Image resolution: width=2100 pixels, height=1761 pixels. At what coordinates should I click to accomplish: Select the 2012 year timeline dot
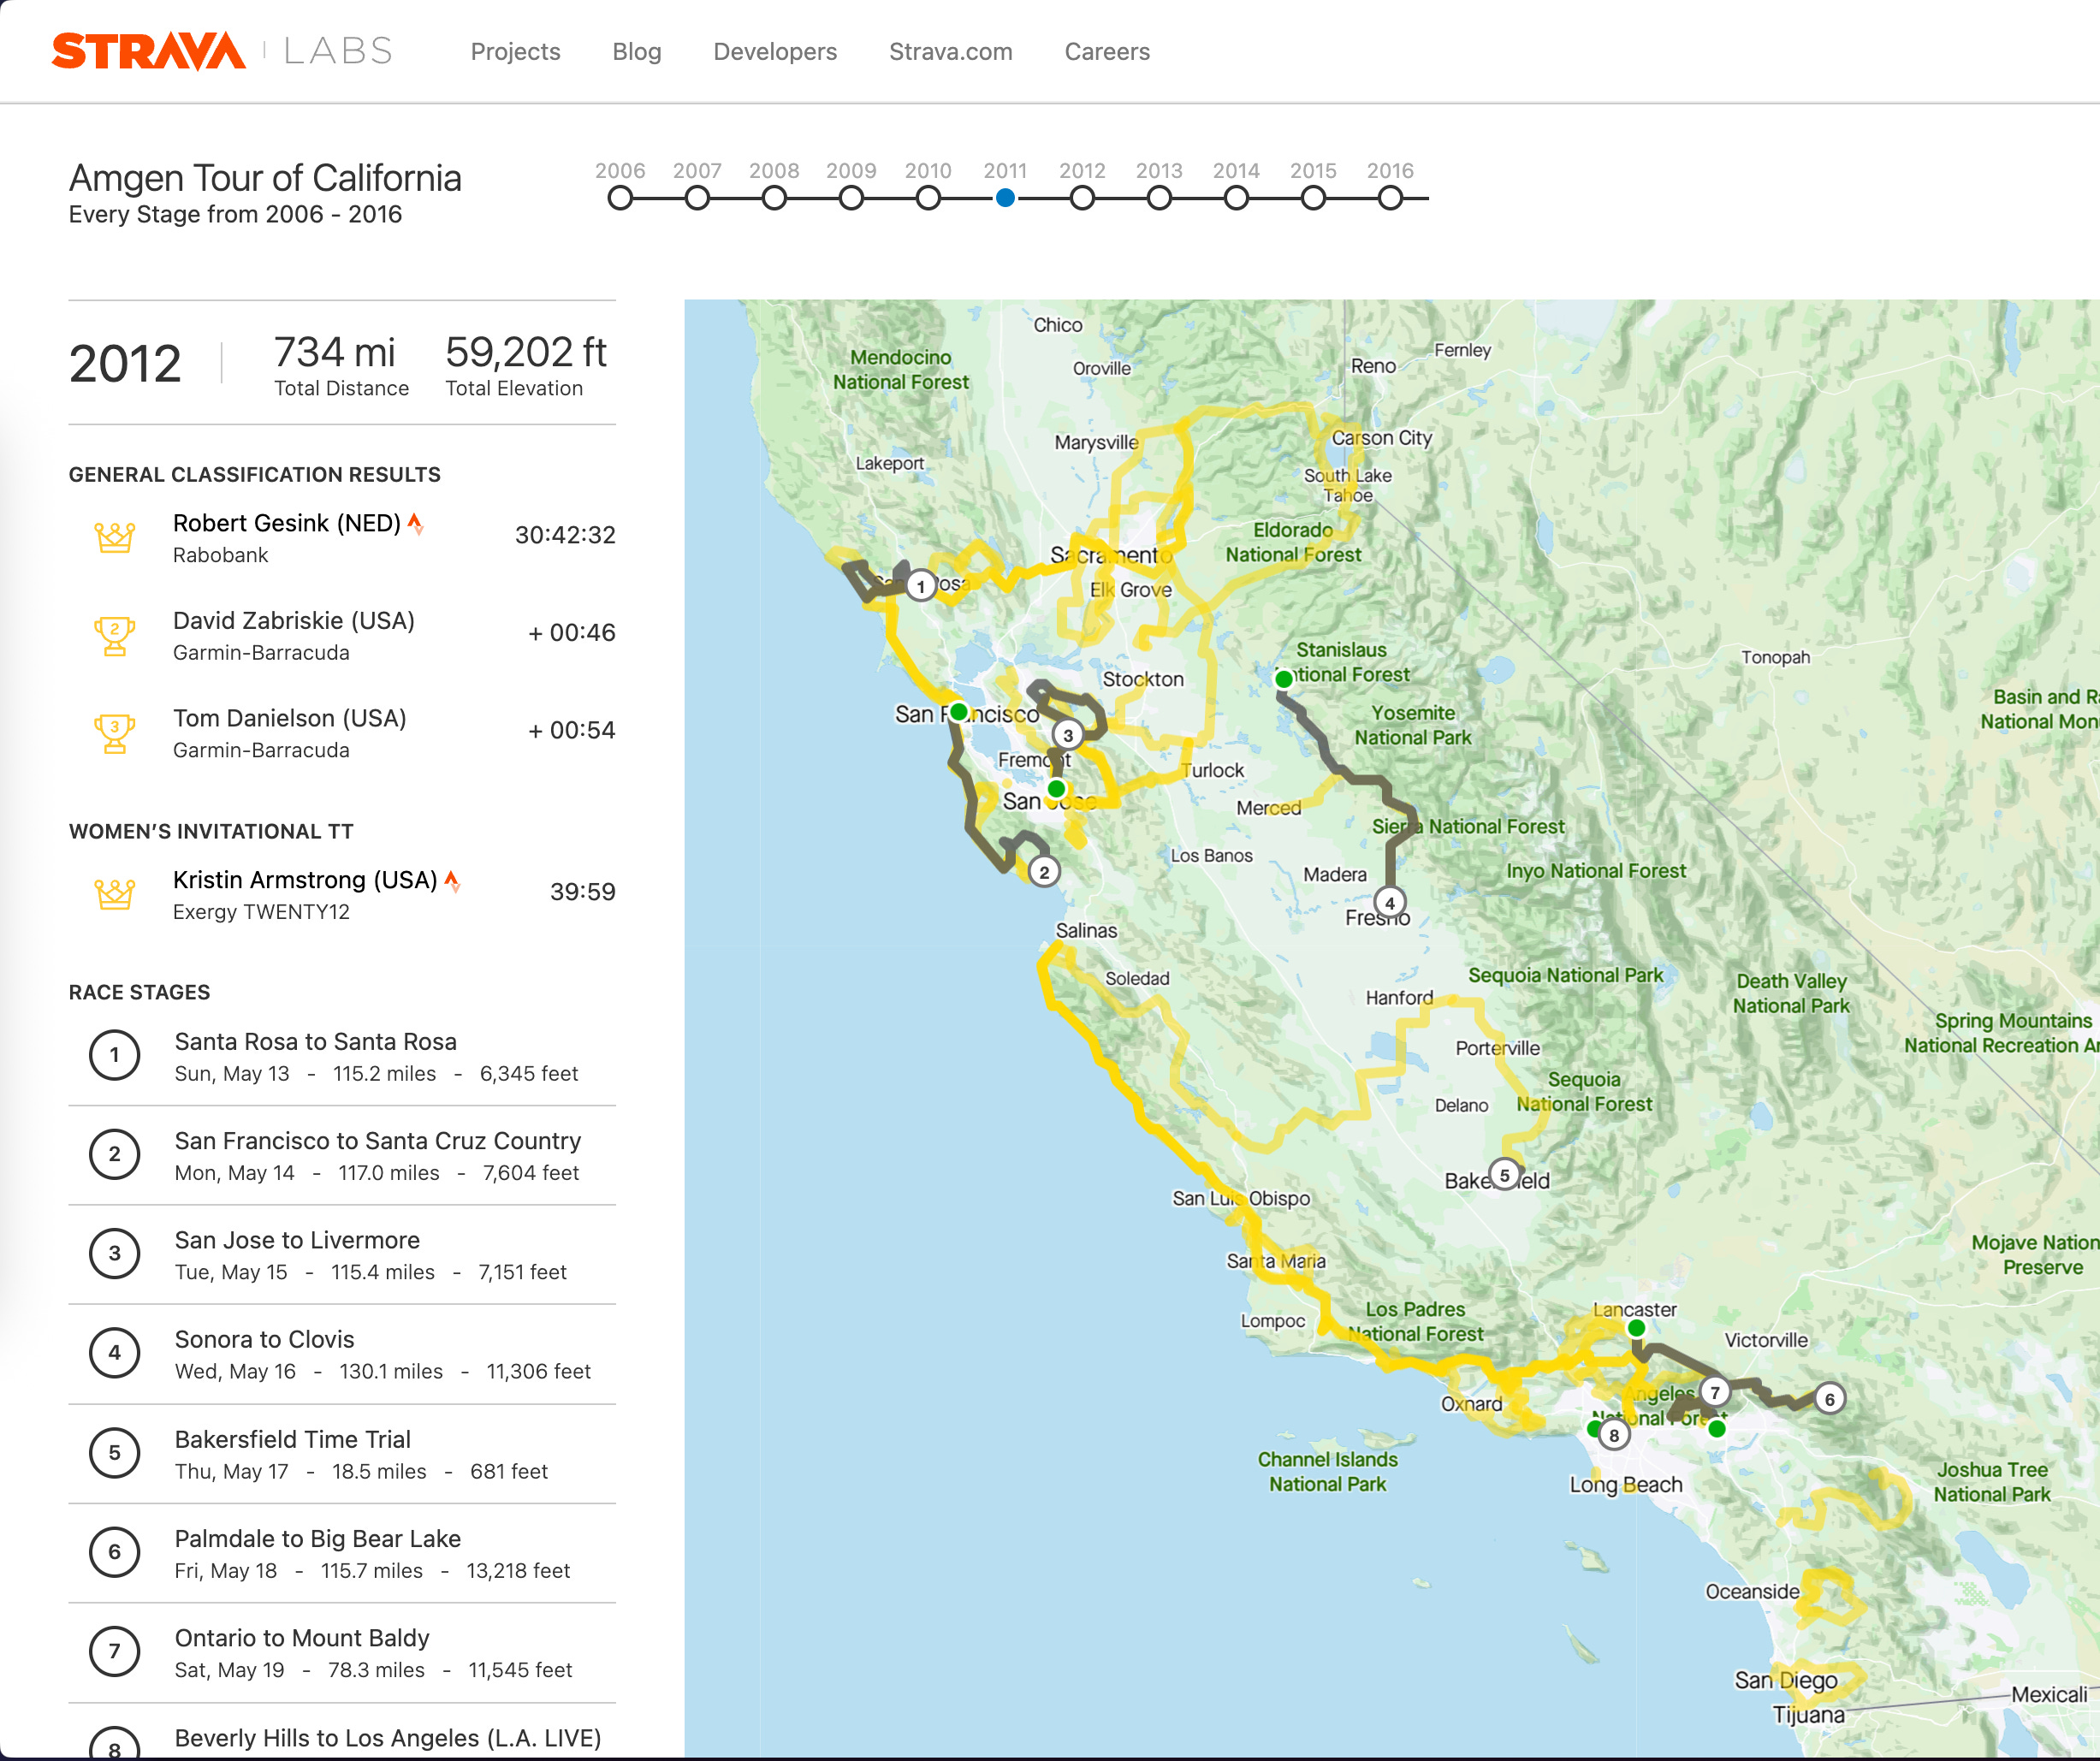point(1082,199)
